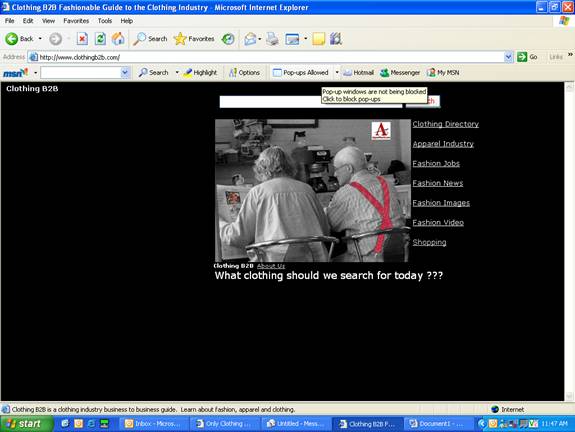Click the page search text field
Image resolution: width=575 pixels, height=432 pixels.
pos(311,102)
